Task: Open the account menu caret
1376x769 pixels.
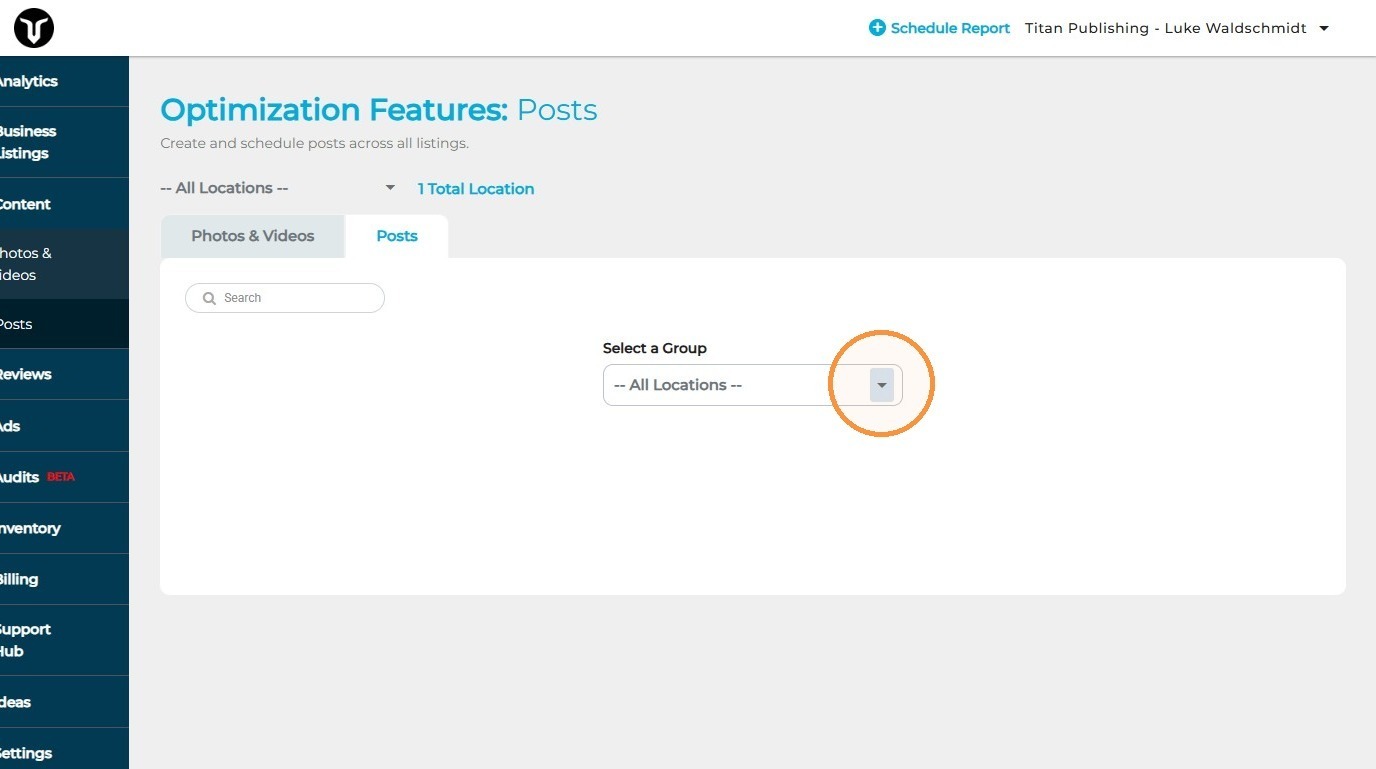Action: (1324, 28)
